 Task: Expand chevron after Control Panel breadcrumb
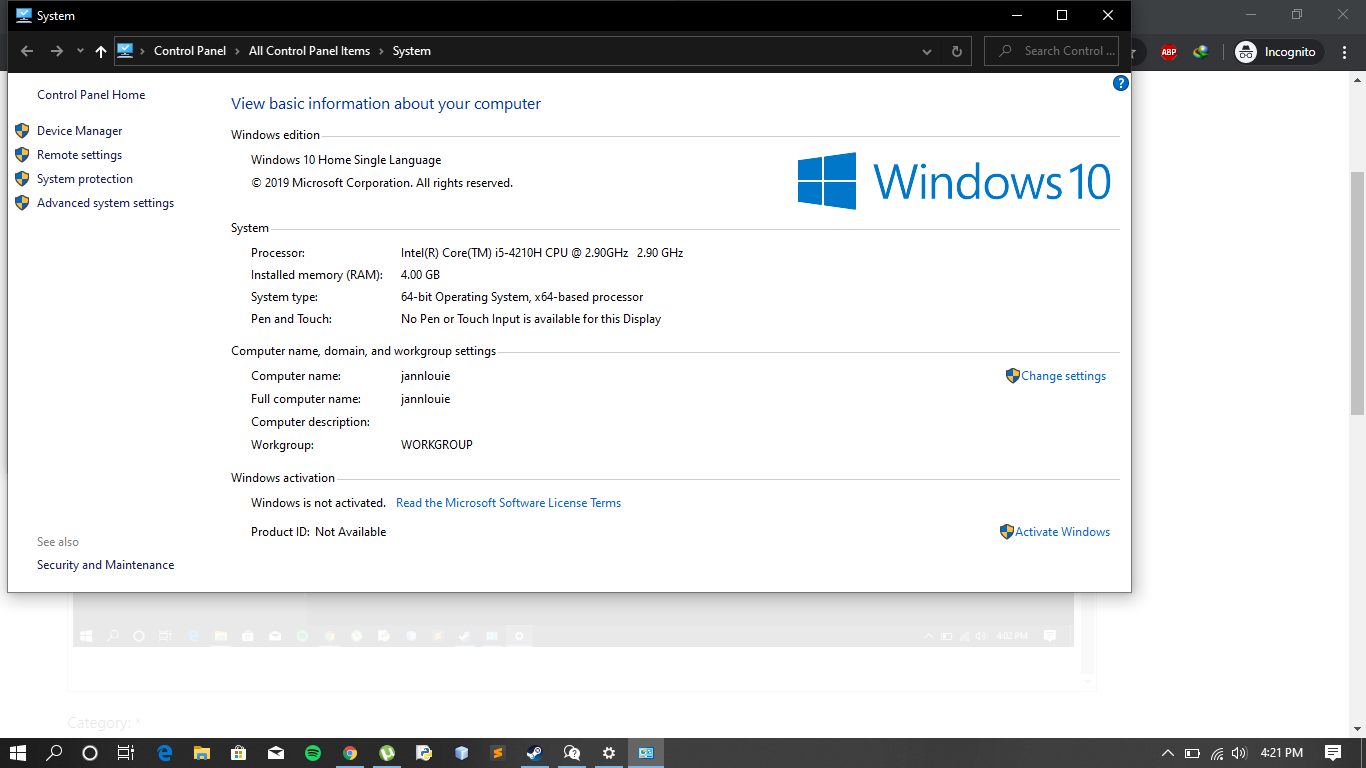coord(238,51)
